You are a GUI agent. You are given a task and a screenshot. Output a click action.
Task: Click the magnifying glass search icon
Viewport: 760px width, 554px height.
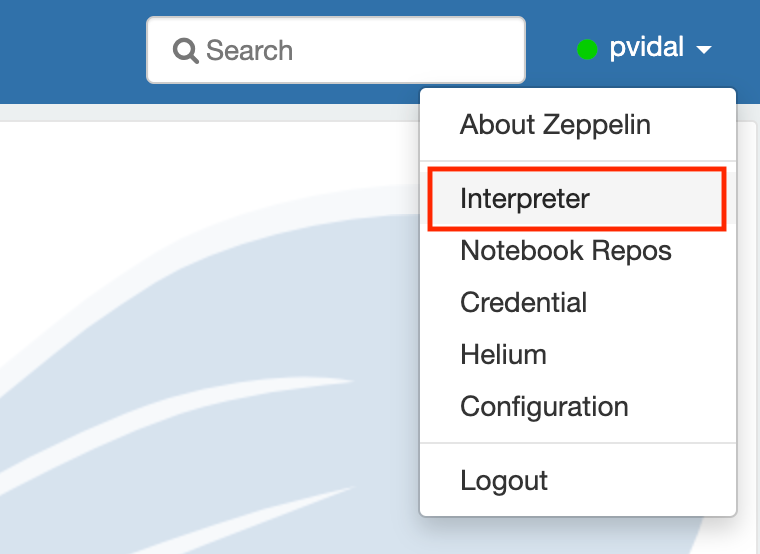(186, 50)
